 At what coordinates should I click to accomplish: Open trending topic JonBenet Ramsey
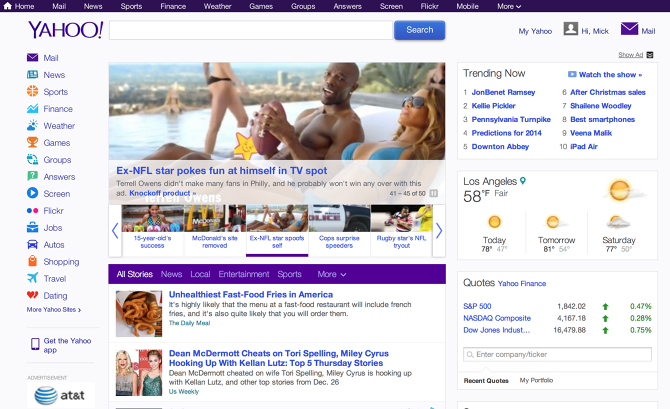coord(503,92)
